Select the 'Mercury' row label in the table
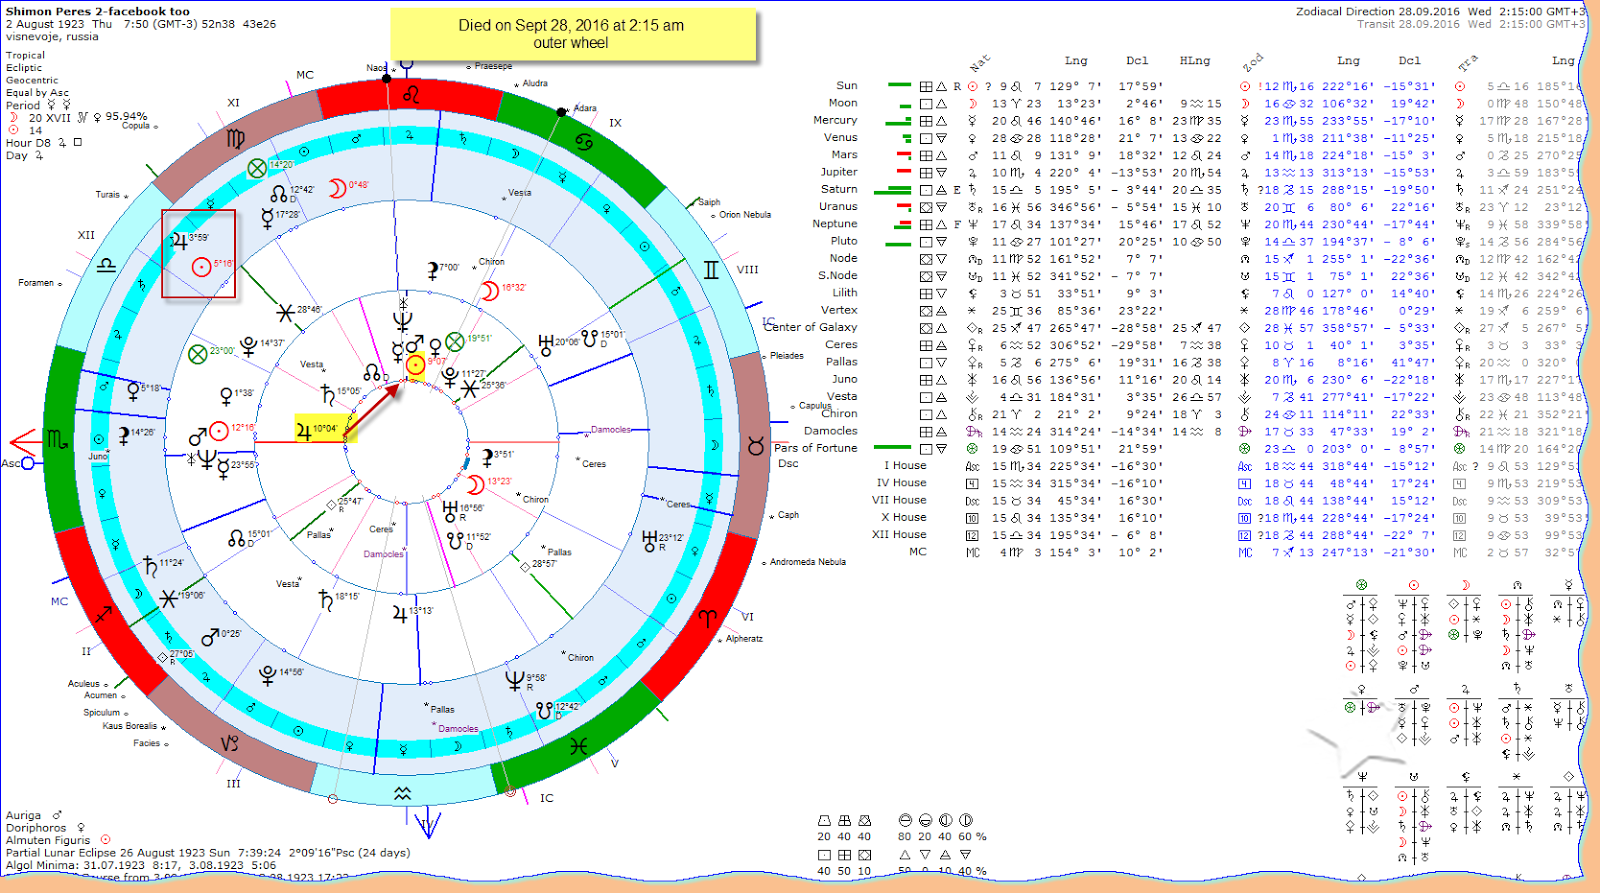1600x893 pixels. 835,120
